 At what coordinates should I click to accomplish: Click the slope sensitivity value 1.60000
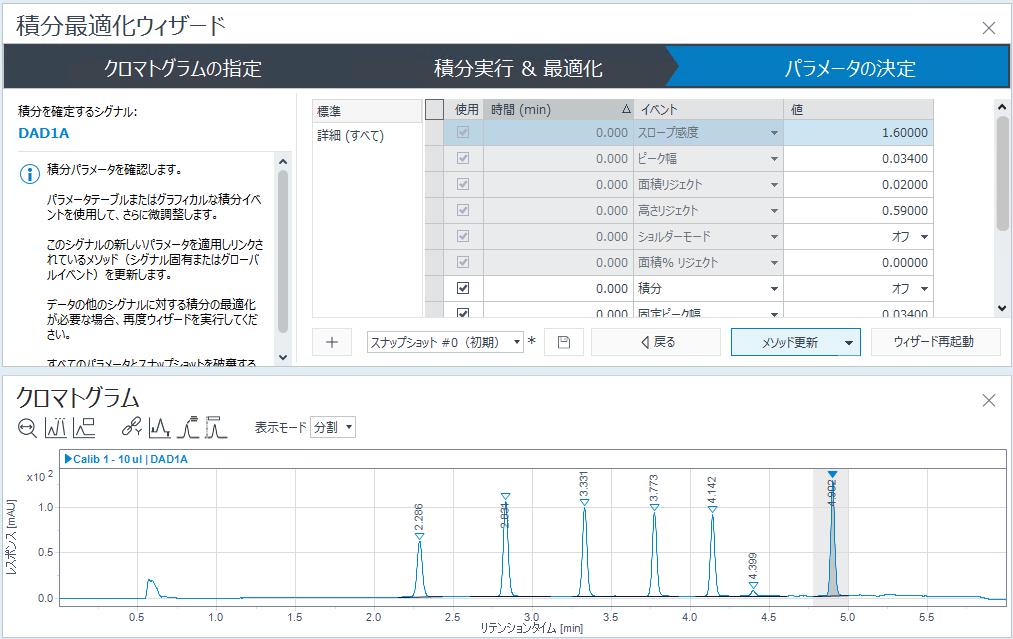click(x=859, y=132)
